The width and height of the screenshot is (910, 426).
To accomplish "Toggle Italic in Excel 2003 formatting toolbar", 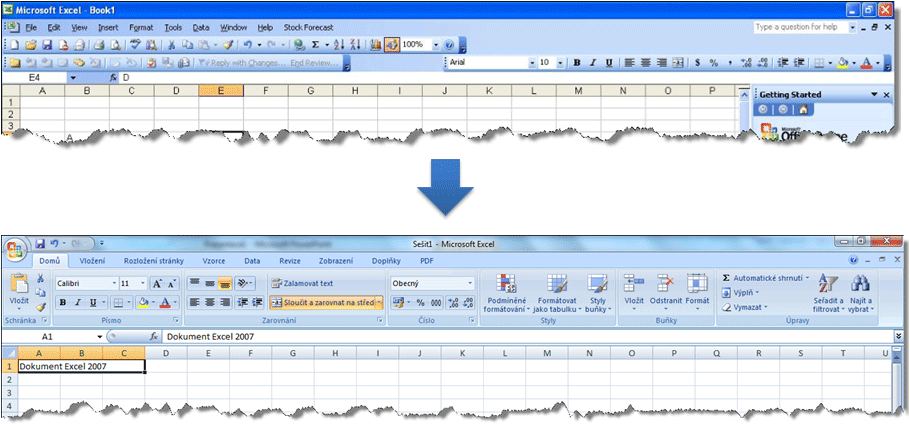I will (x=593, y=62).
